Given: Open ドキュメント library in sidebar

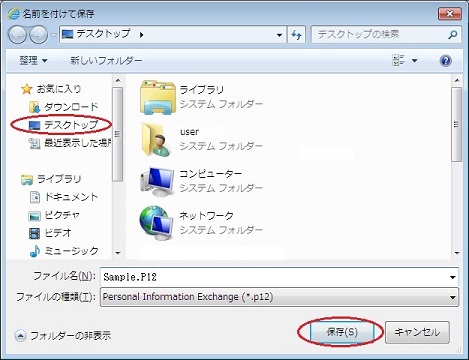Looking at the screenshot, I should [71, 197].
